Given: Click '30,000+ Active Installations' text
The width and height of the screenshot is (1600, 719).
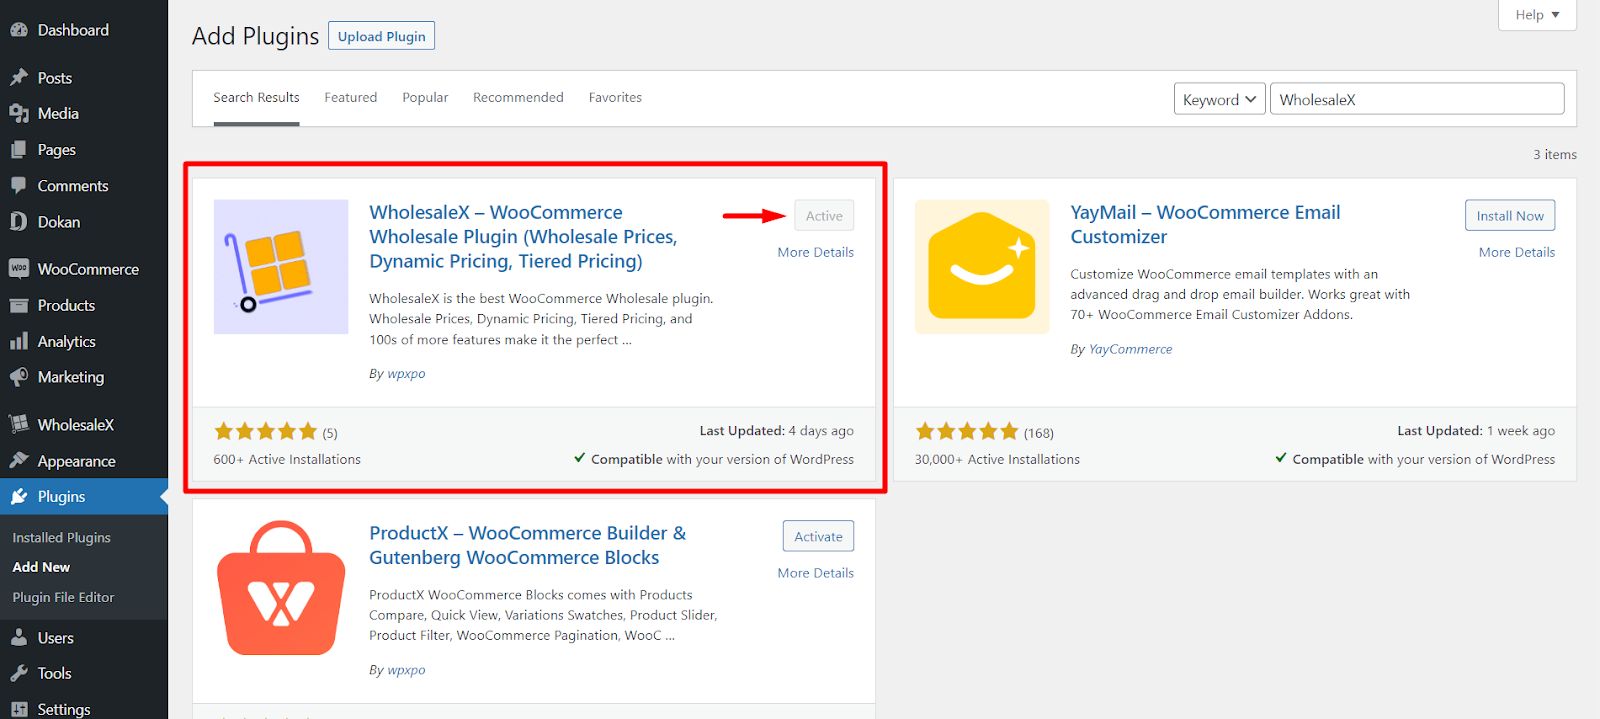Looking at the screenshot, I should click(997, 459).
